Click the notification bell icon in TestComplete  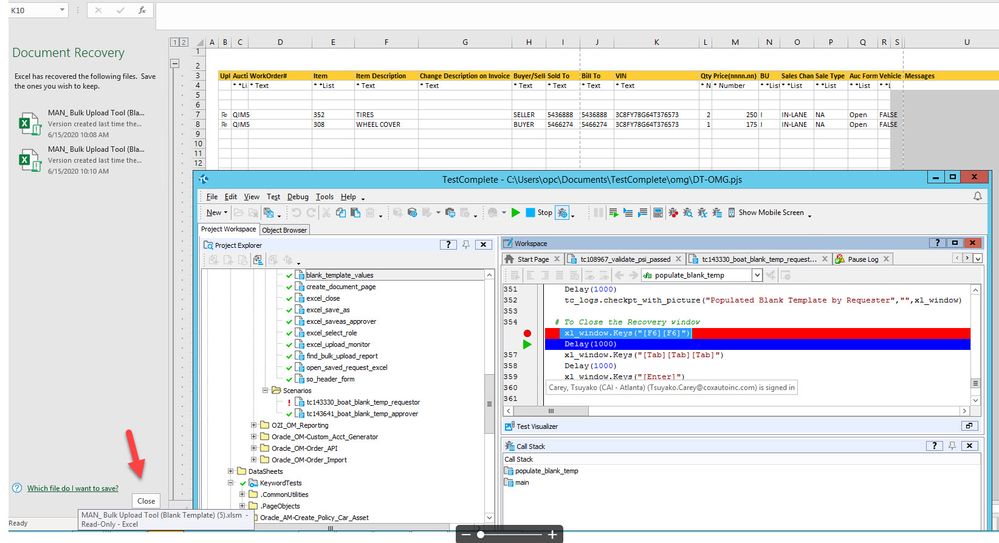977,197
